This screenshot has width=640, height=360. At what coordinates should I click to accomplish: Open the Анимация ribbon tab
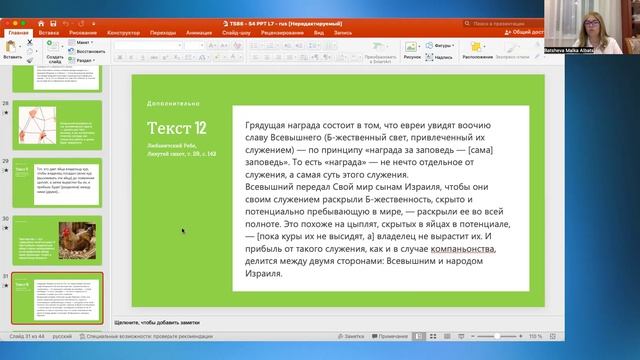click(199, 33)
